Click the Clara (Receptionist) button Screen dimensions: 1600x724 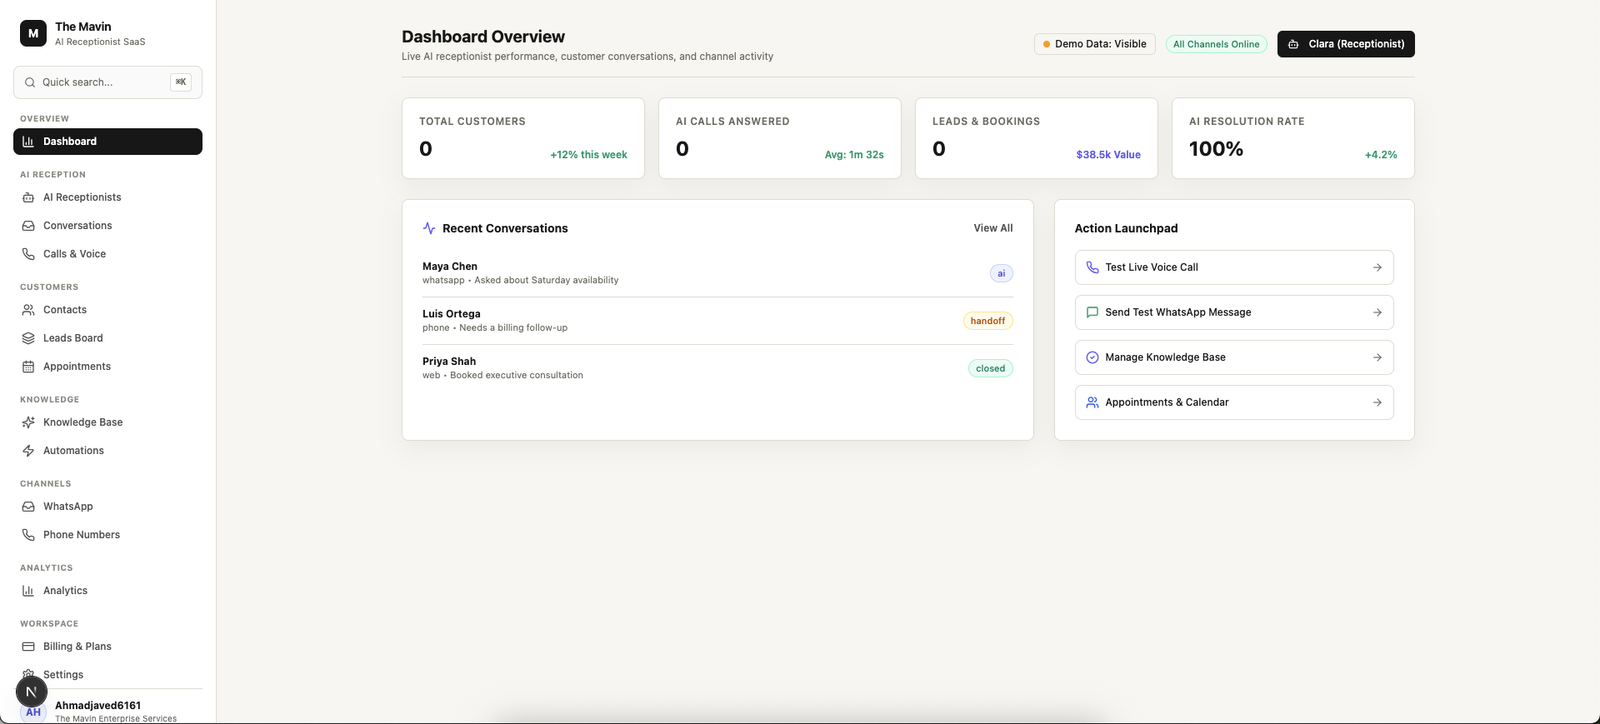tap(1346, 44)
